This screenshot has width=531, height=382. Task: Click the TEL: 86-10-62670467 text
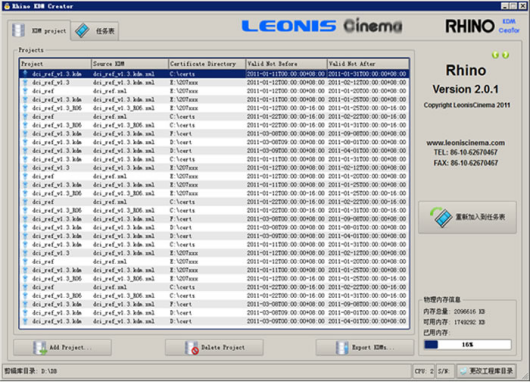click(x=466, y=152)
